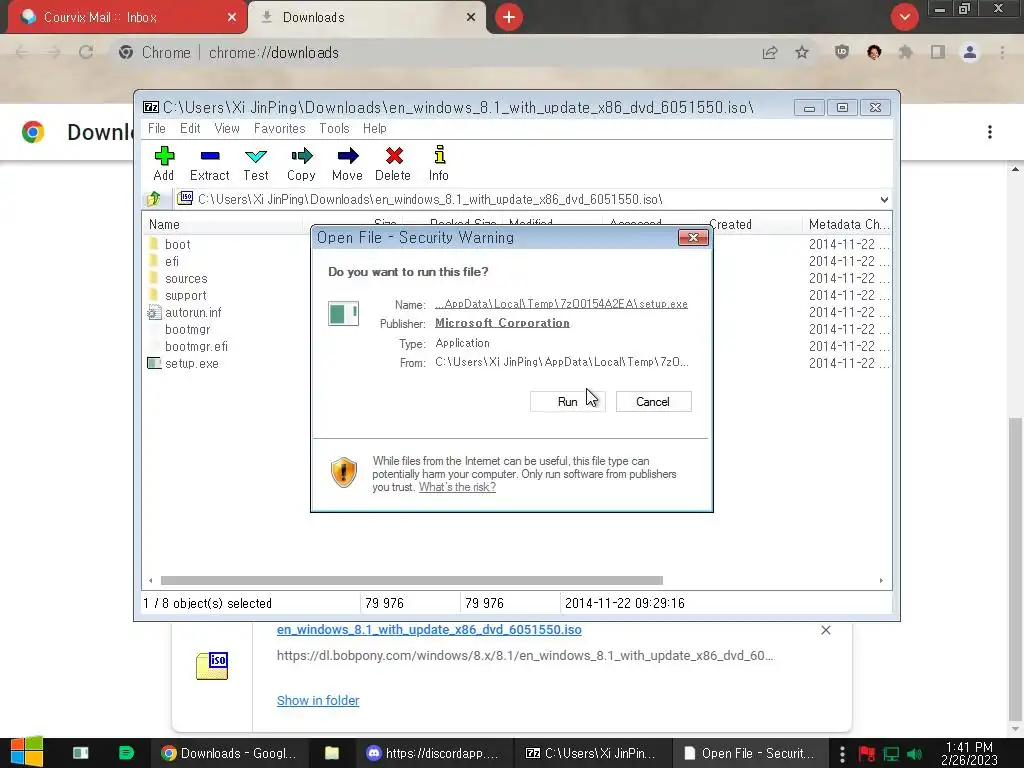The width and height of the screenshot is (1024, 768).
Task: Click Run in the Security Warning dialog
Action: [x=568, y=402]
